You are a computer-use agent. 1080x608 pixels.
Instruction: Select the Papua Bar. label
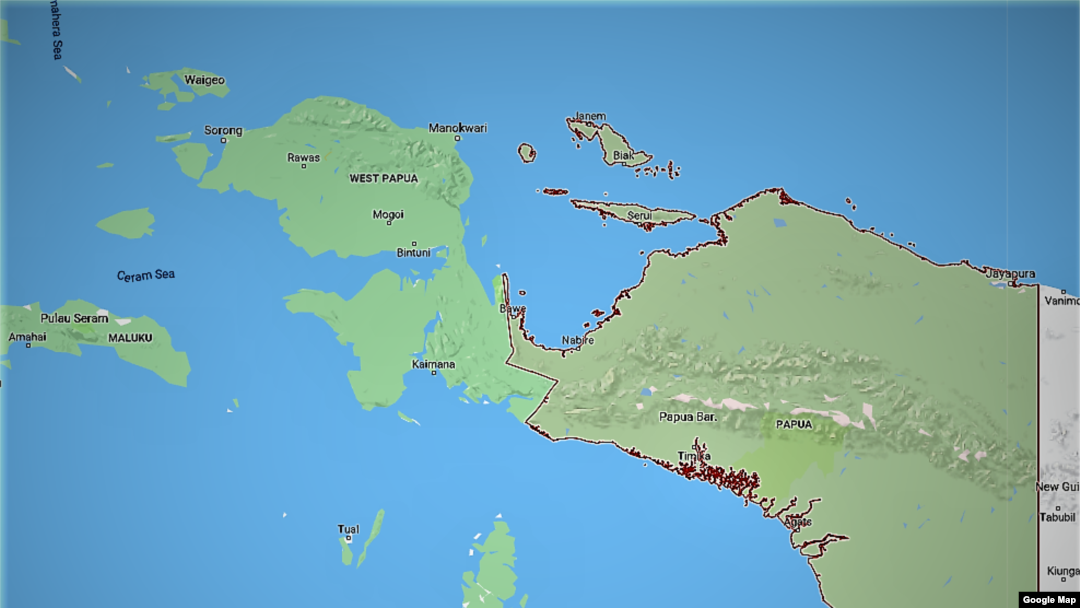[x=687, y=417]
